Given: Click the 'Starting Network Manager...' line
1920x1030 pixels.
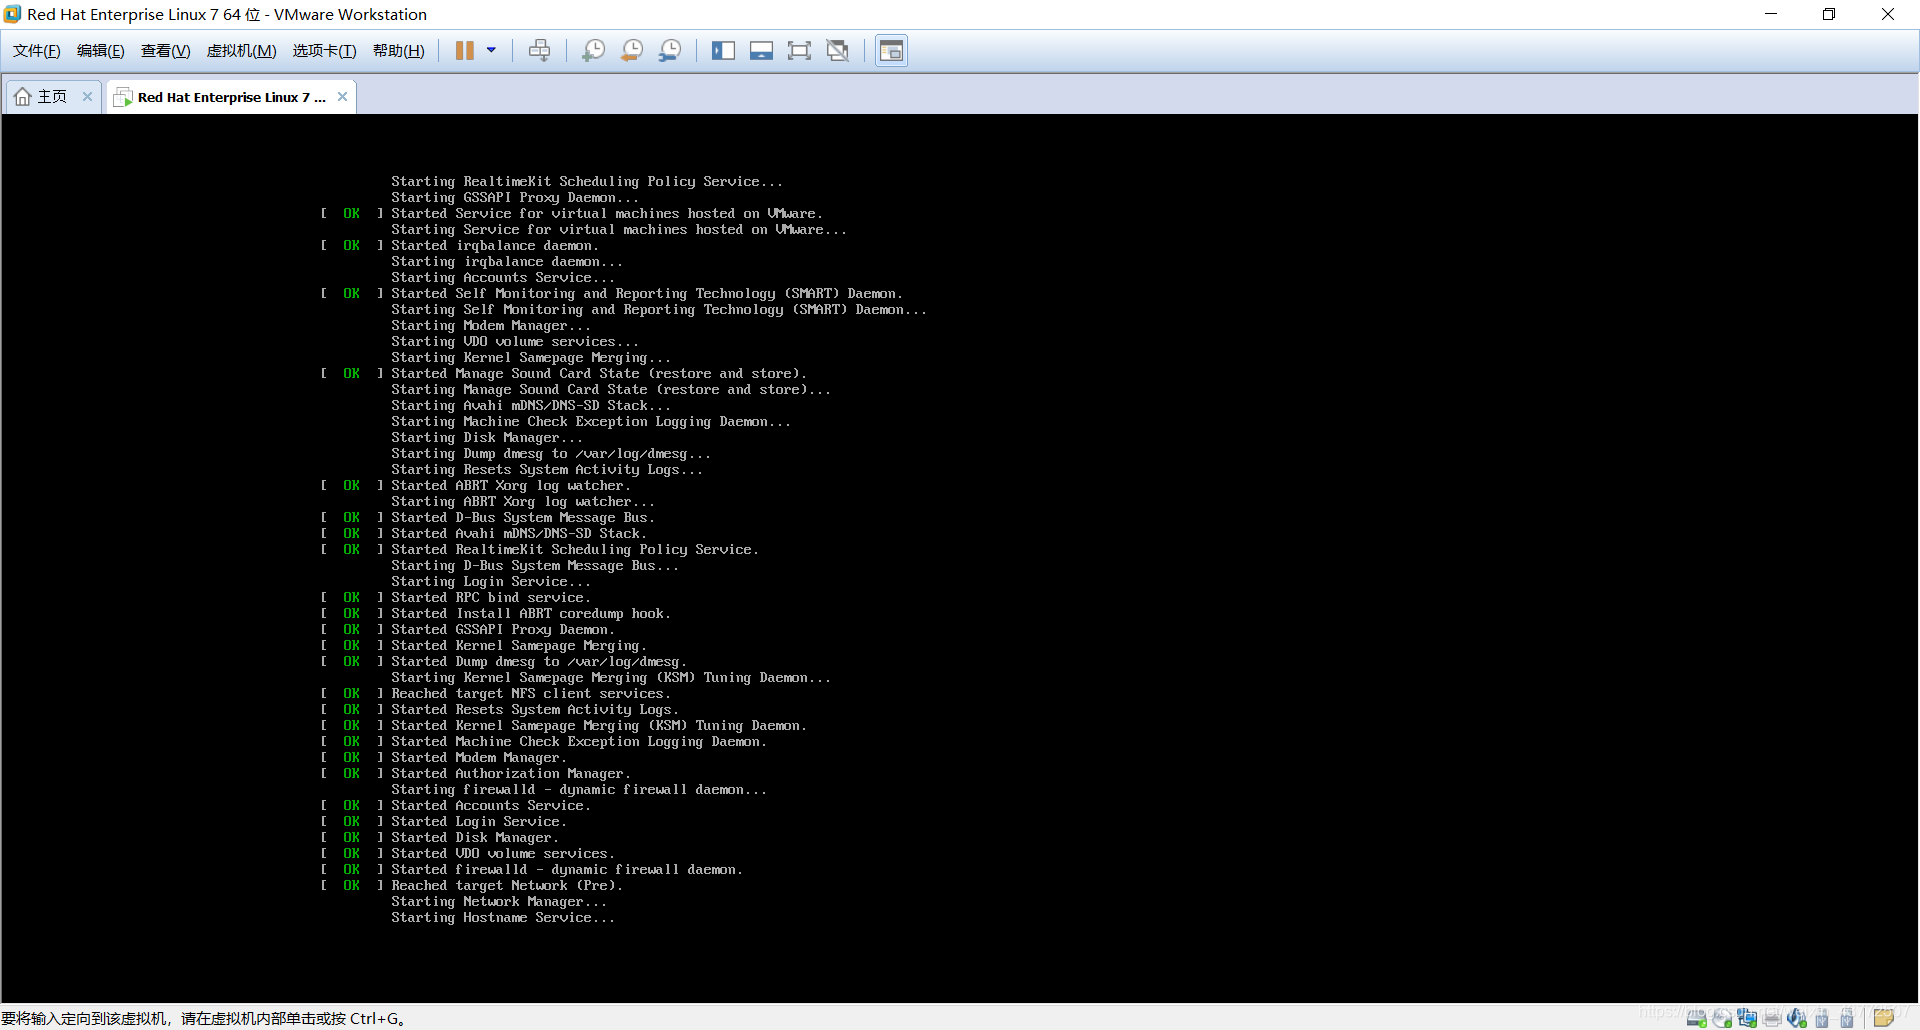Looking at the screenshot, I should (x=499, y=902).
